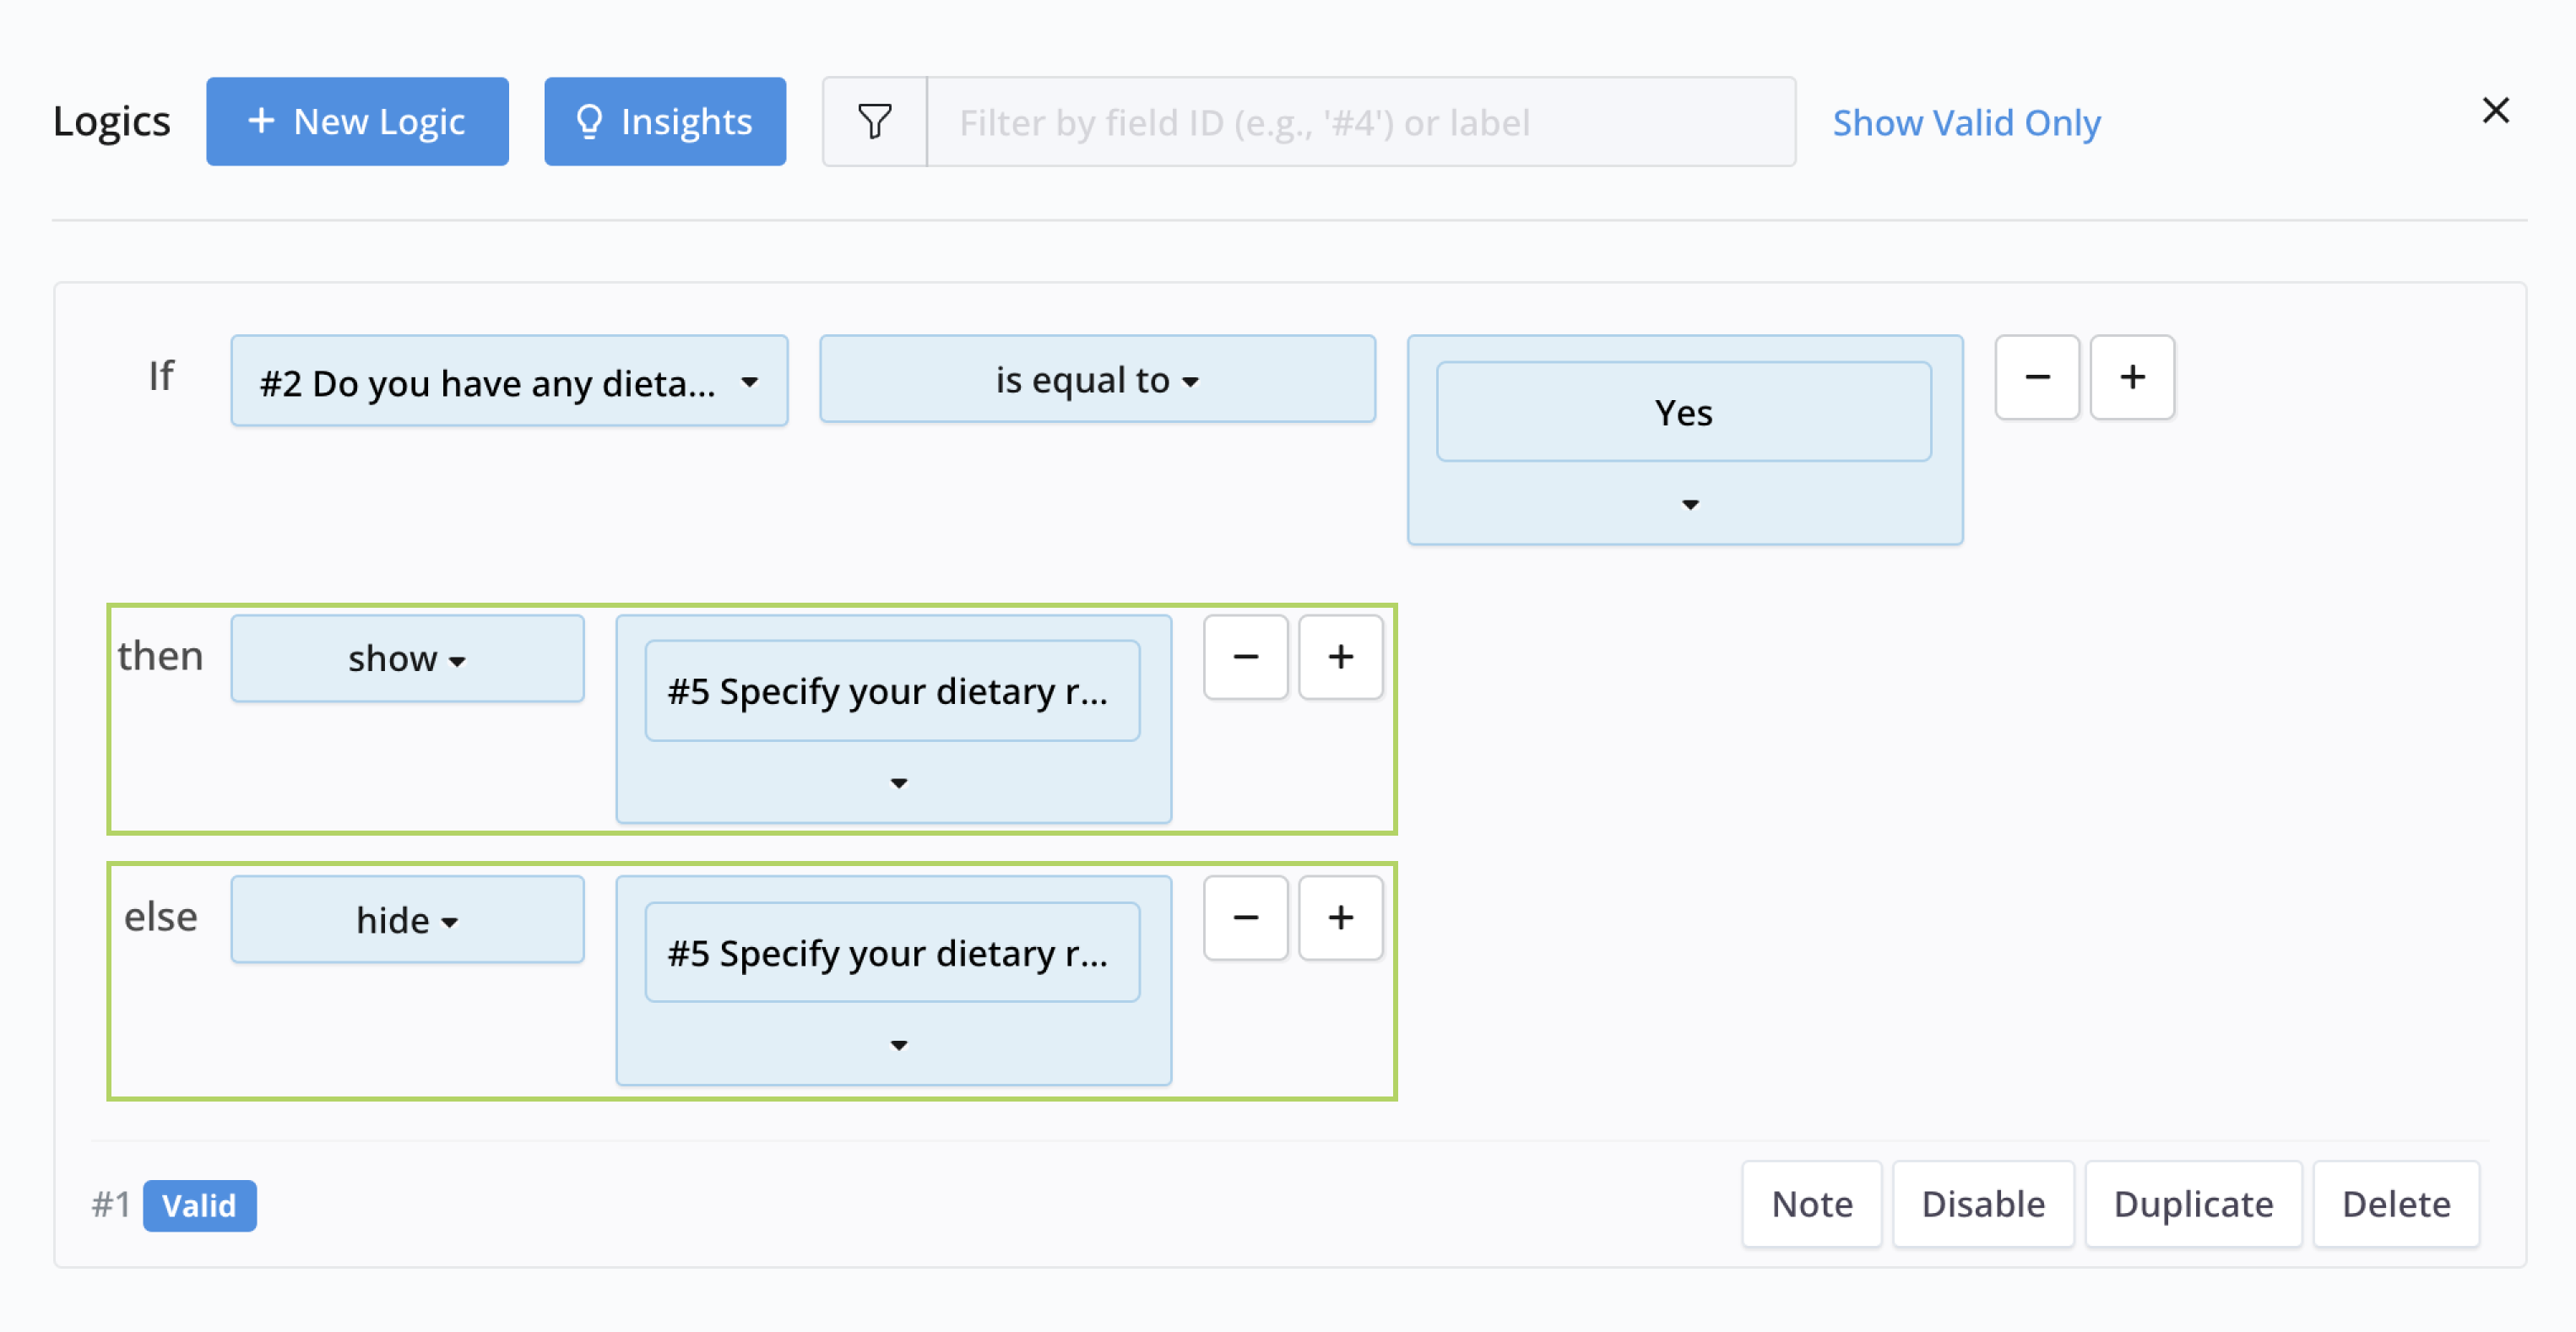Duplicate logic rule #1

click(x=2192, y=1204)
